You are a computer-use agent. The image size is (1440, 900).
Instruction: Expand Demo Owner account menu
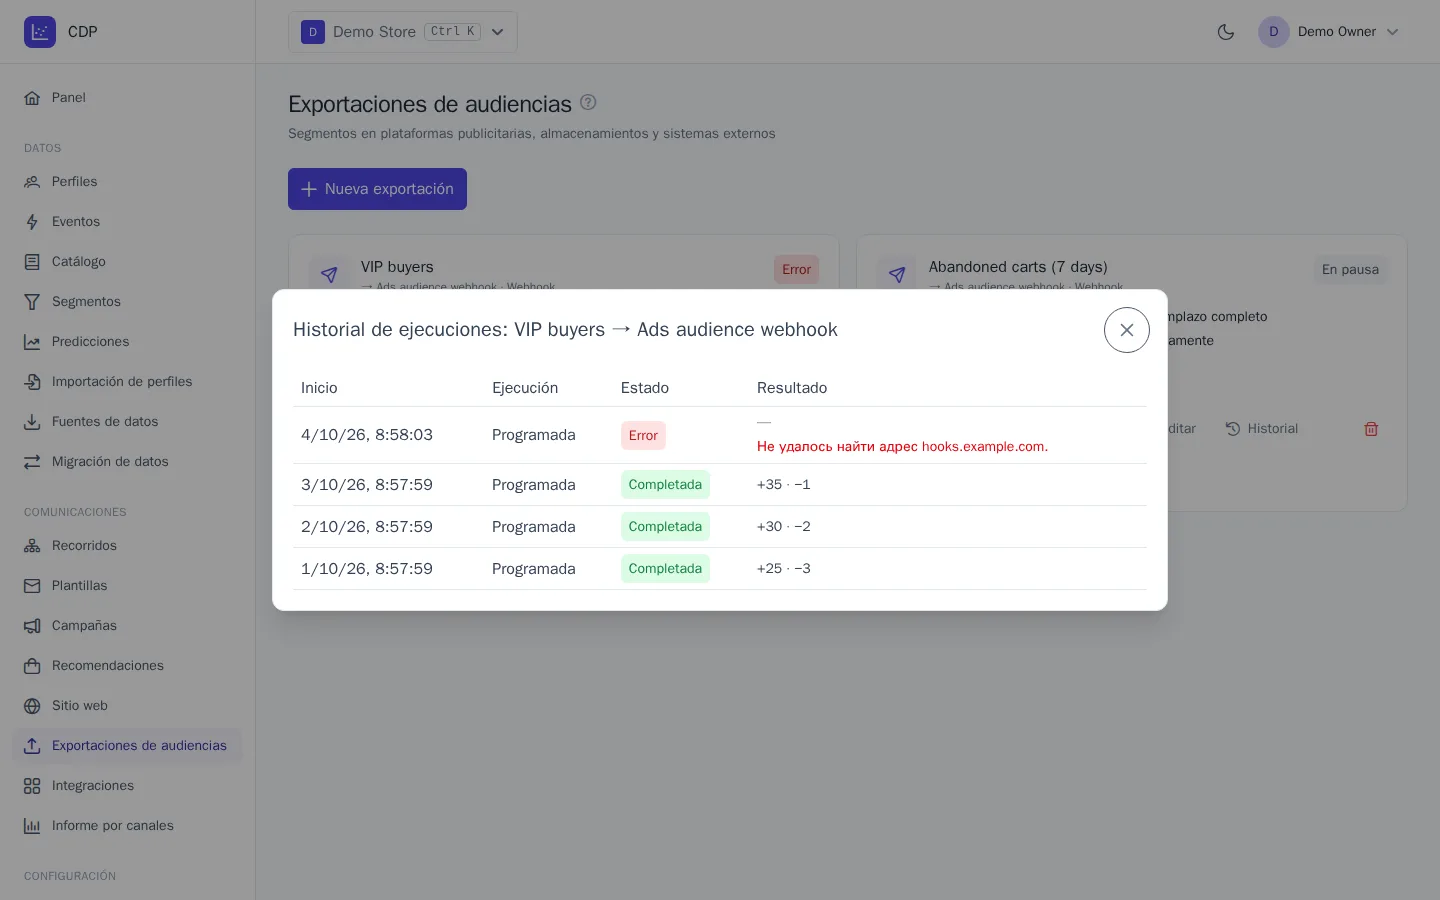click(1330, 32)
